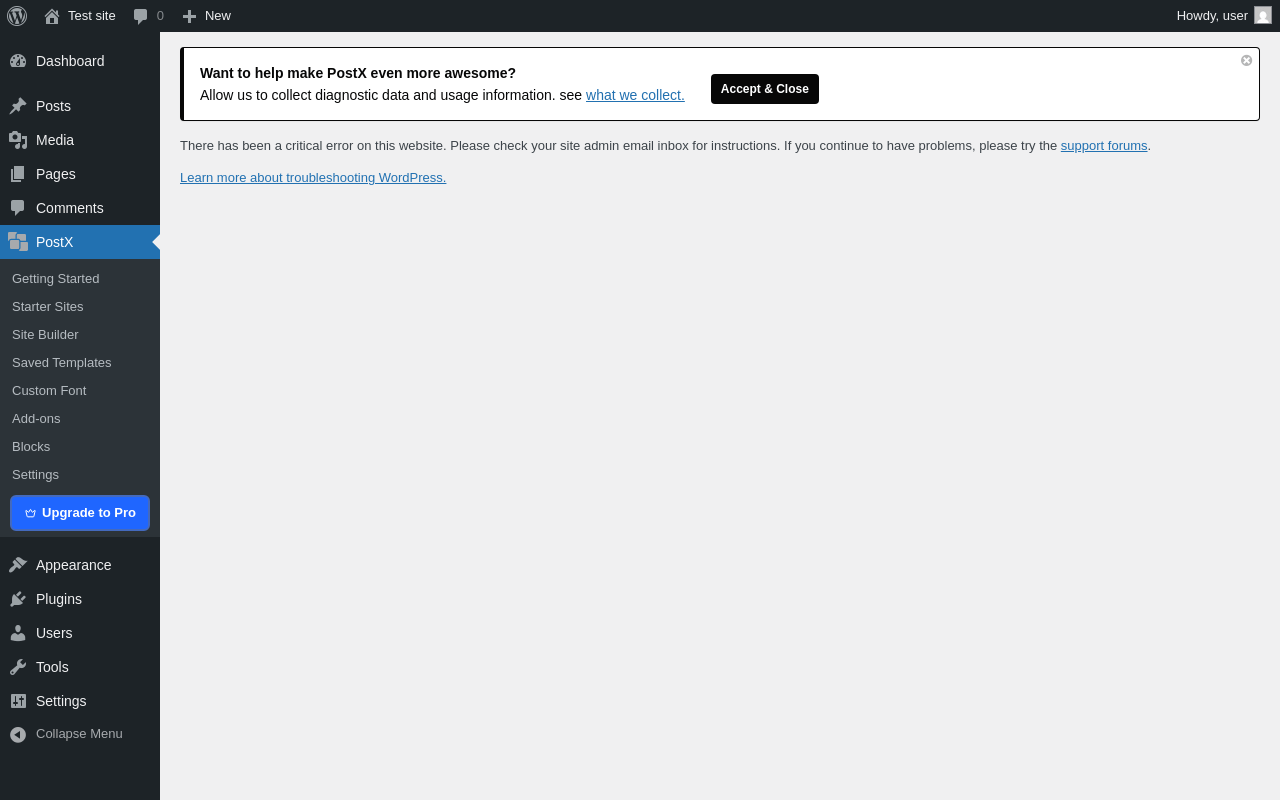Click the 'New' label in admin bar
This screenshot has height=800, width=1280.
[x=218, y=16]
